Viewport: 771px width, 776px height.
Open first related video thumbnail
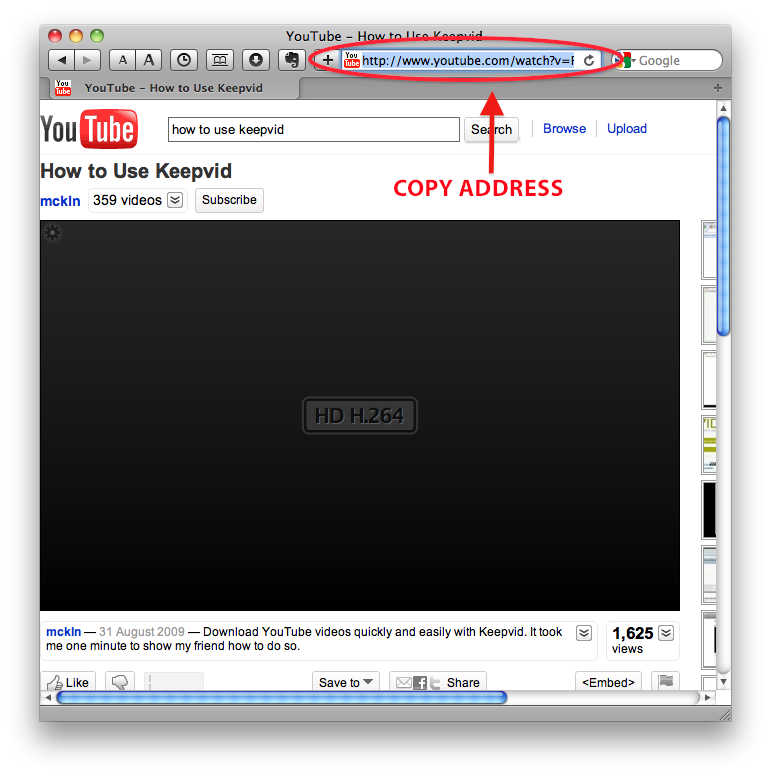[709, 250]
